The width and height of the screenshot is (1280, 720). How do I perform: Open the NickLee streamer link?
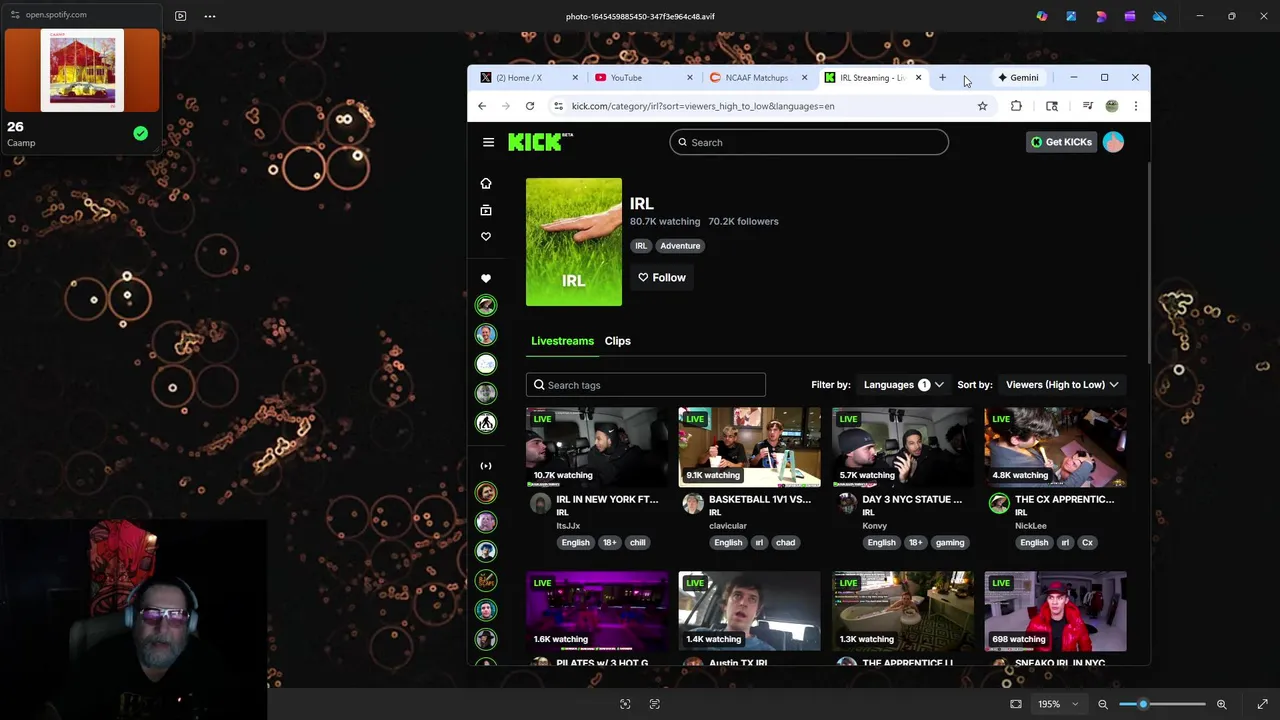tap(1031, 526)
